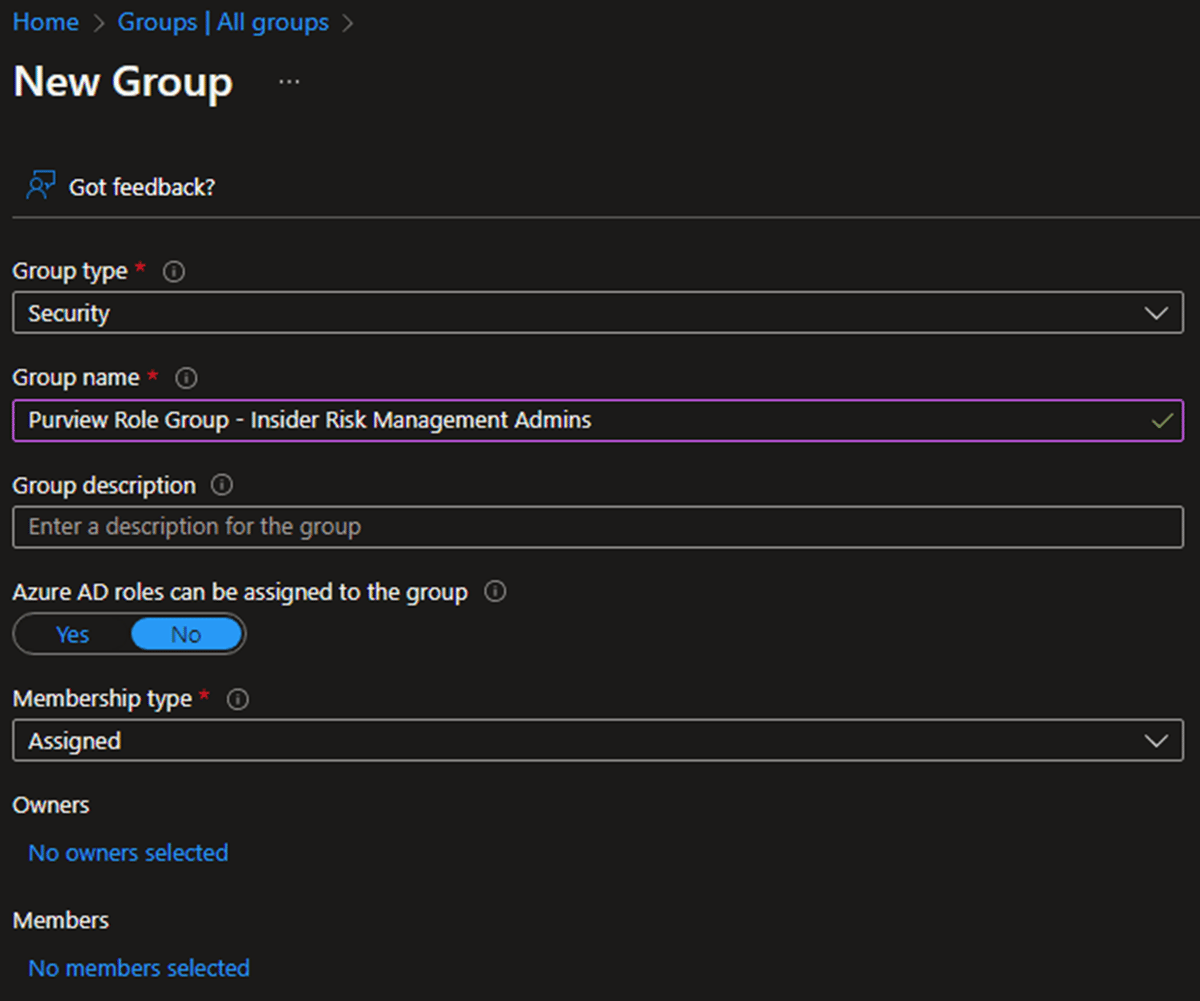Click the No side of the toggle

tap(185, 634)
